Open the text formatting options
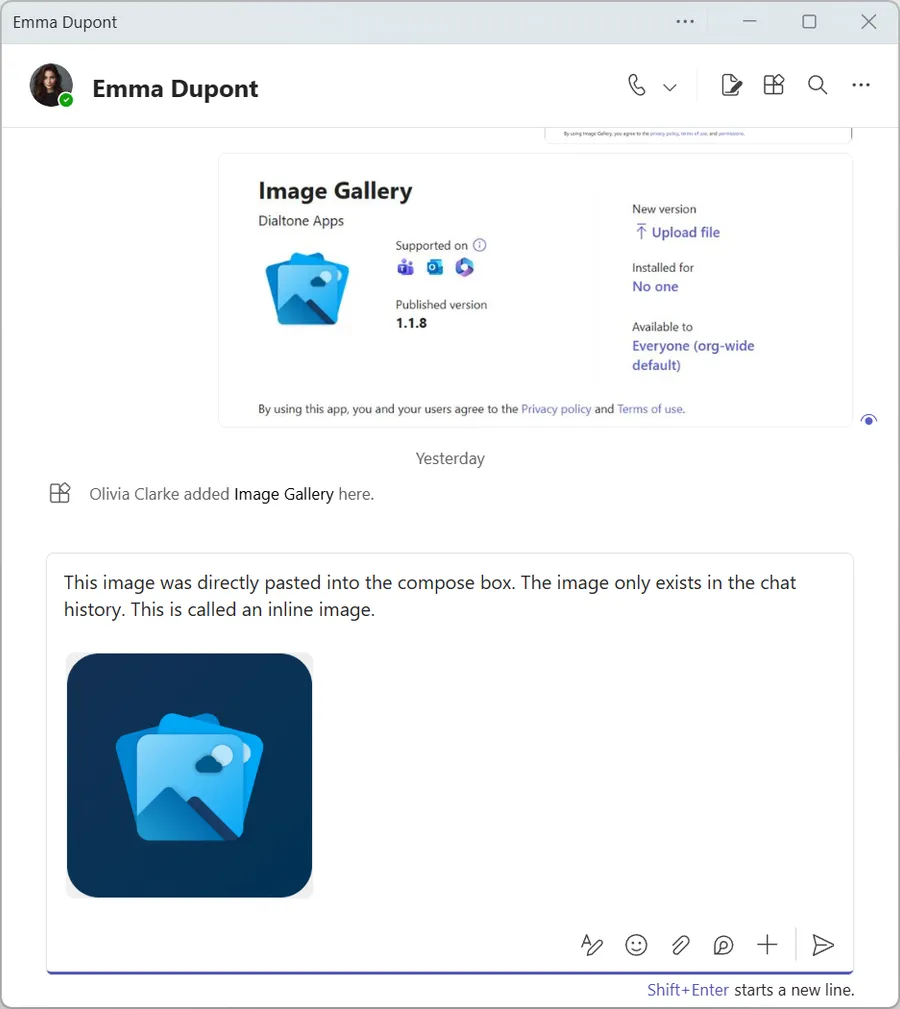The image size is (900, 1009). (591, 945)
